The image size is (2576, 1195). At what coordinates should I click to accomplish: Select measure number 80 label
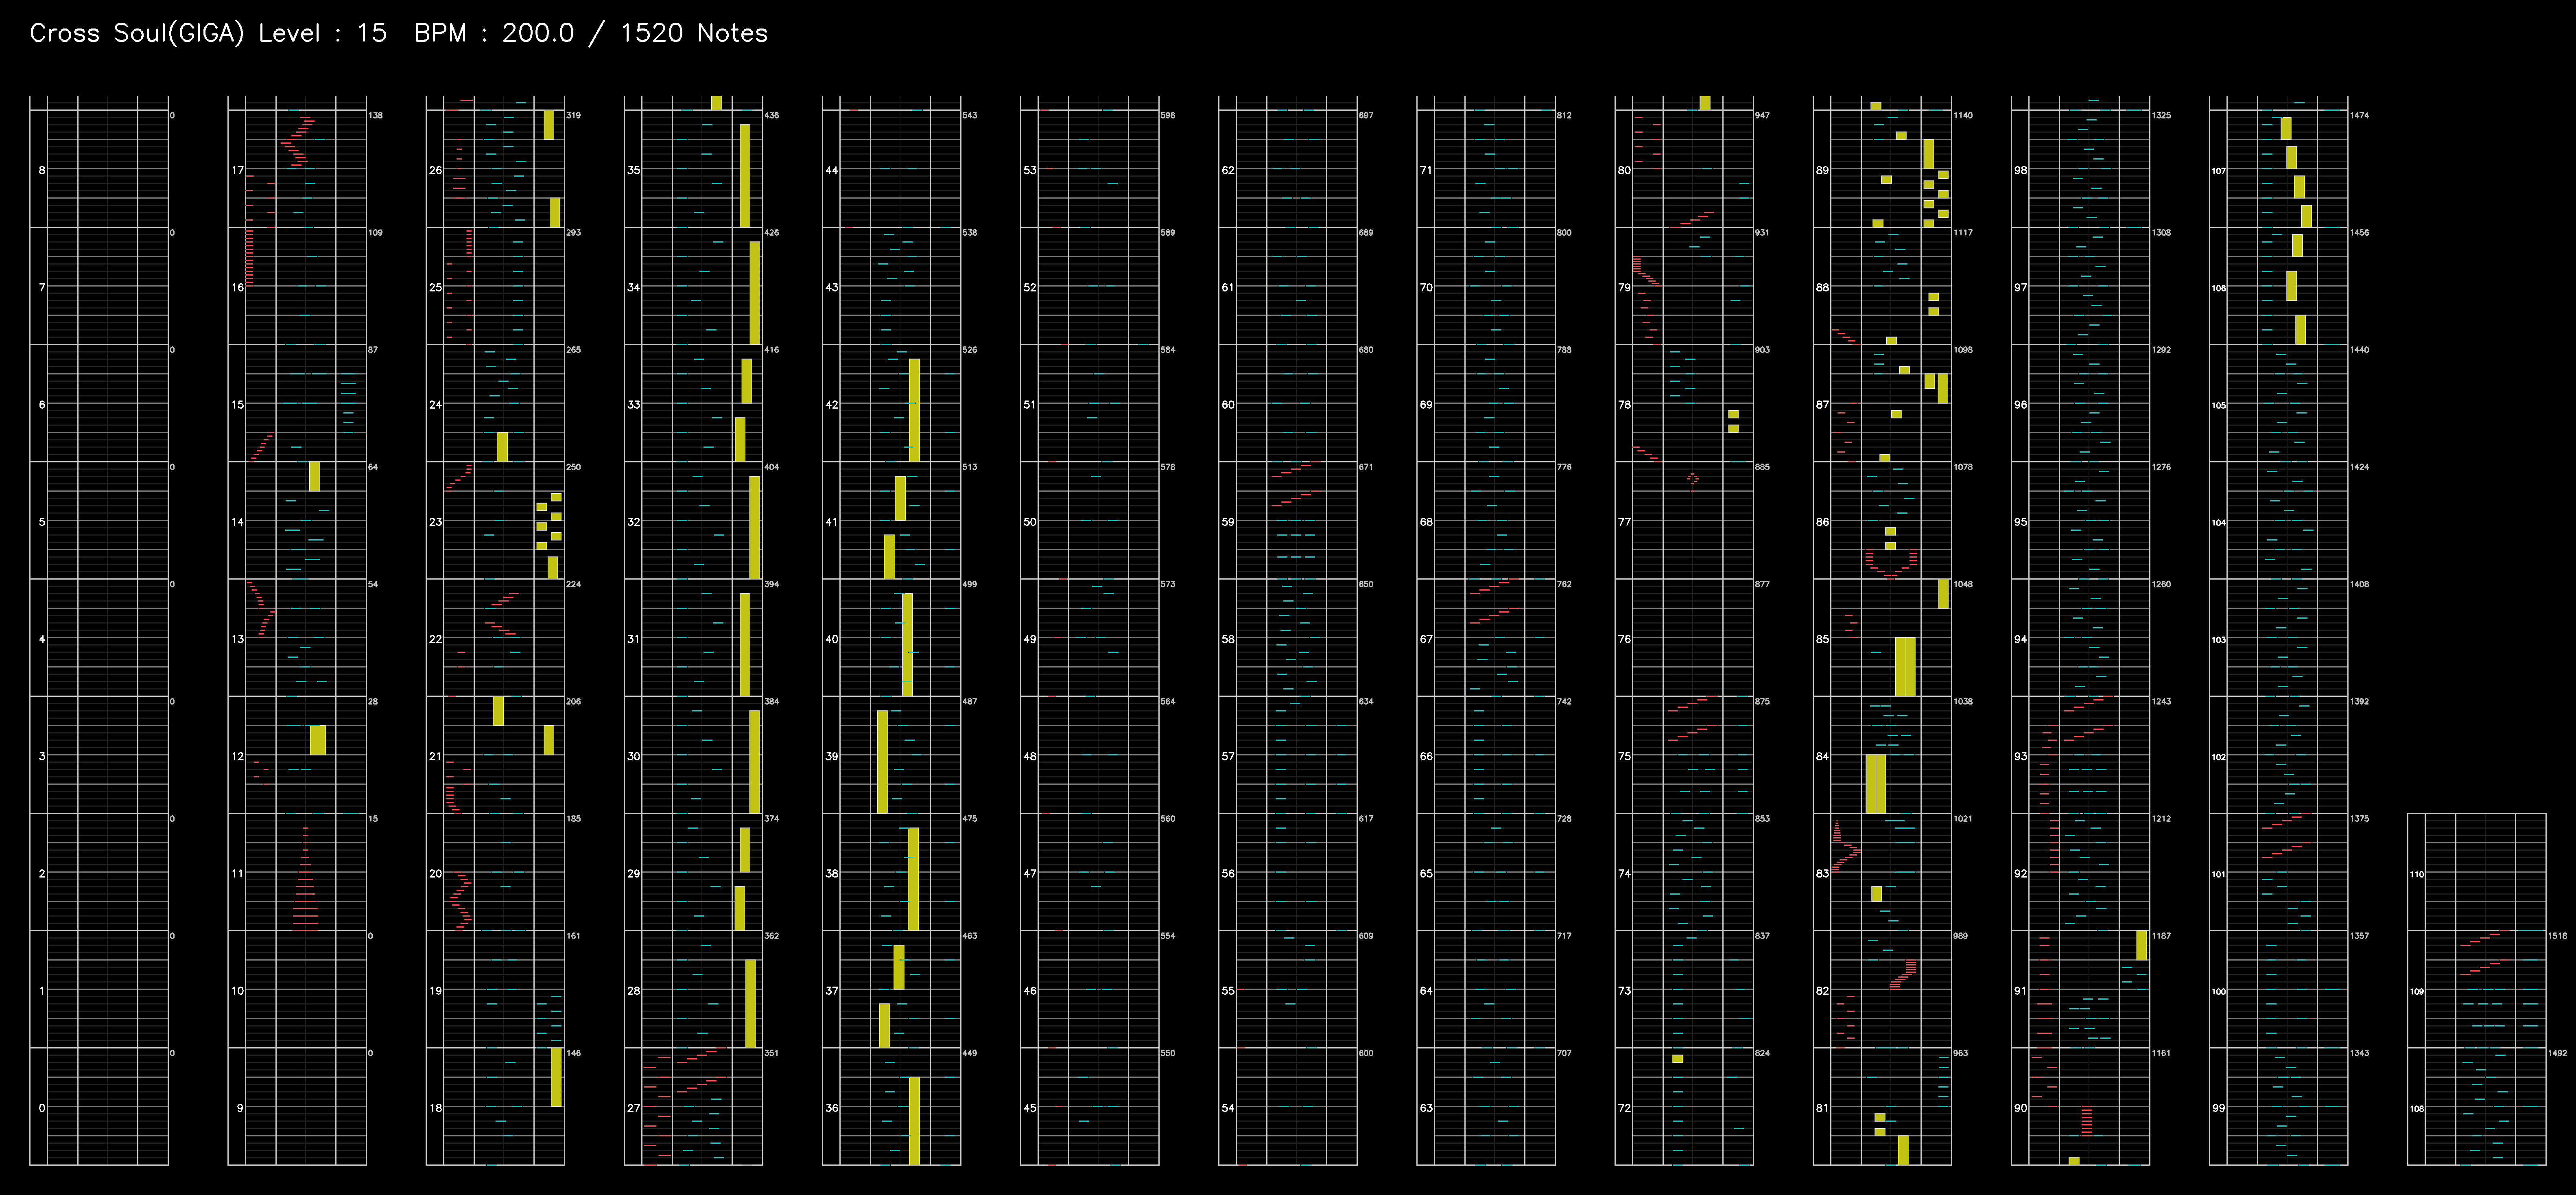coord(1623,170)
